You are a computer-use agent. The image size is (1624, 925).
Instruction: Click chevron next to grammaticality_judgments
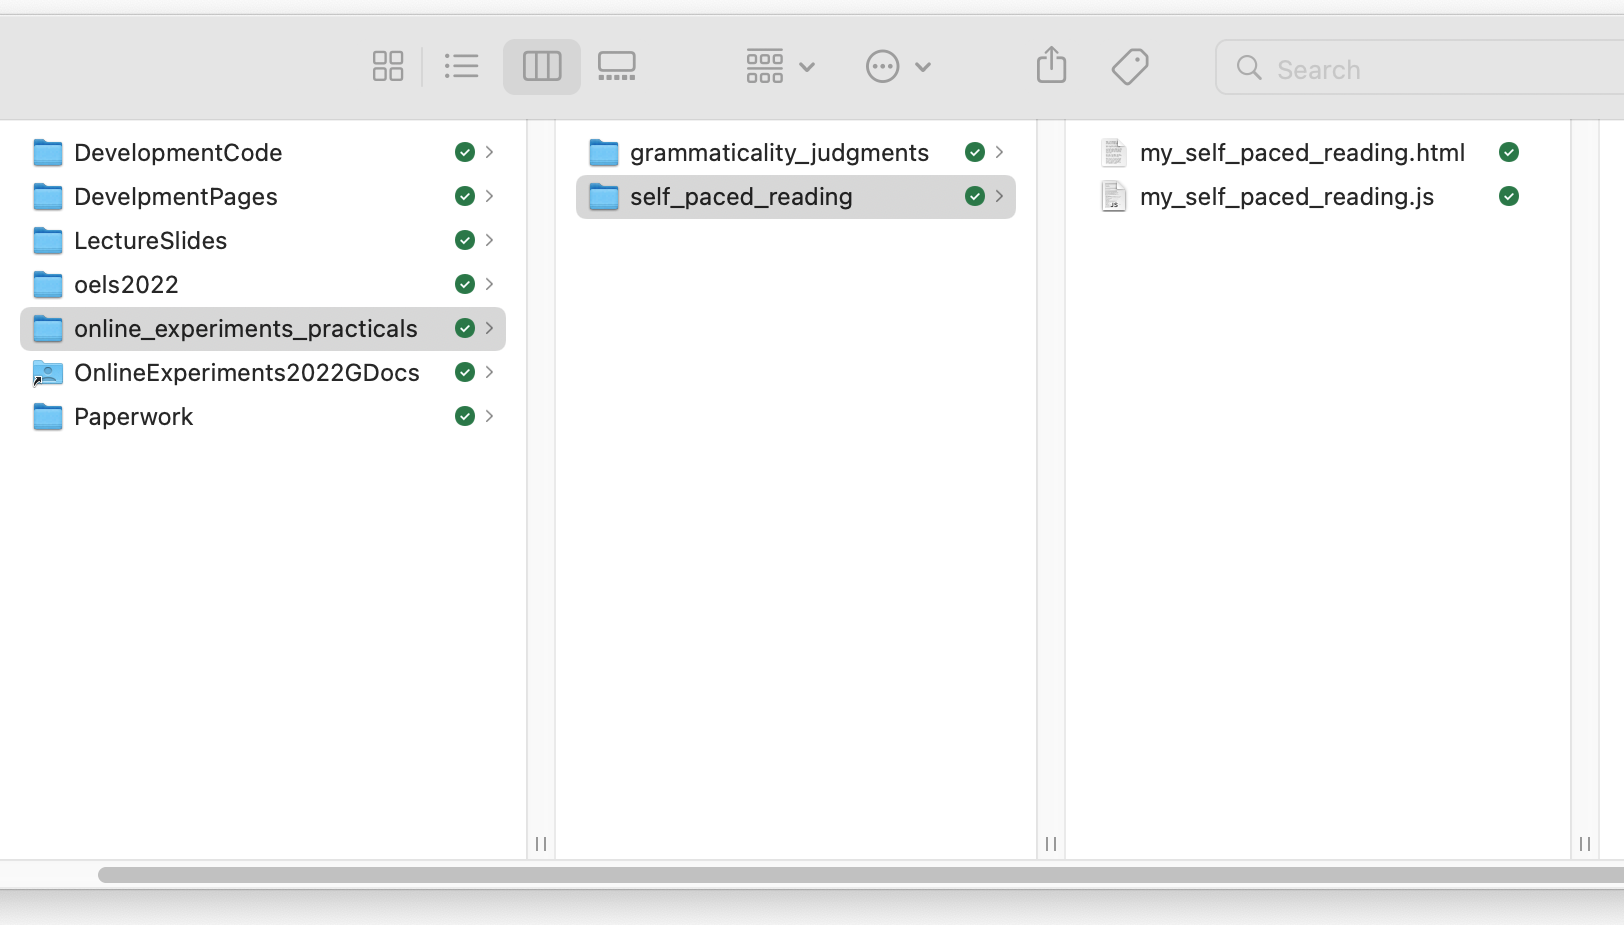pos(999,152)
